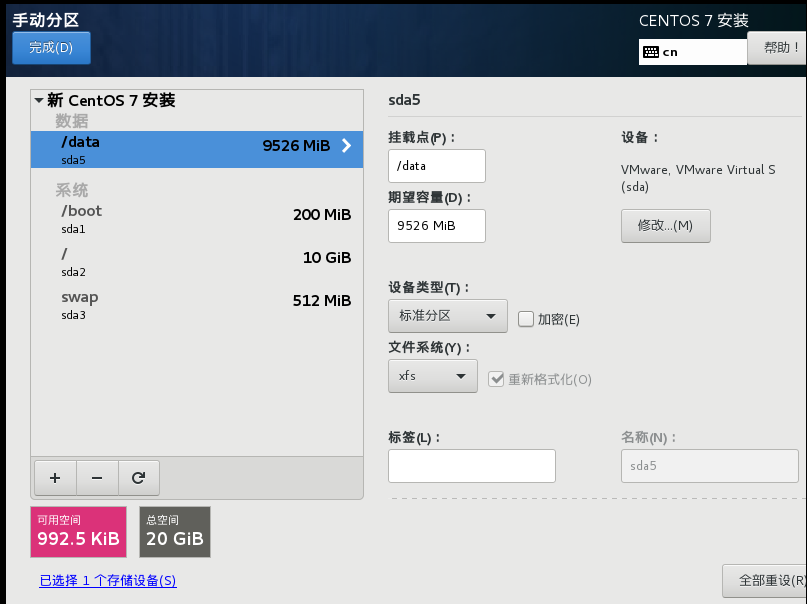Select the swap sda3 partition row
The width and height of the screenshot is (807, 604).
197,305
